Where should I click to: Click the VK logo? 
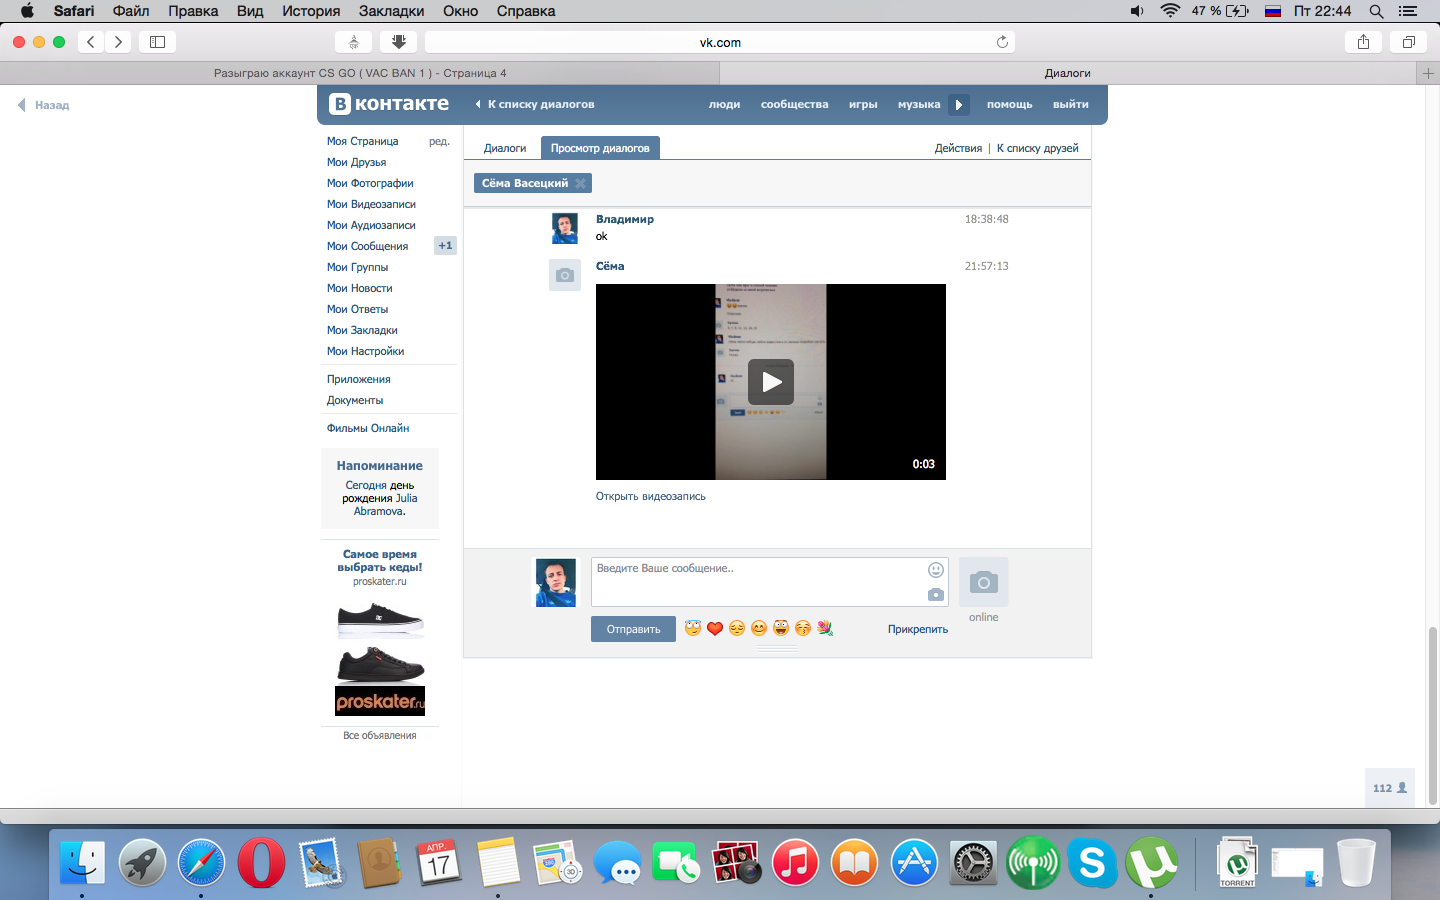389,104
